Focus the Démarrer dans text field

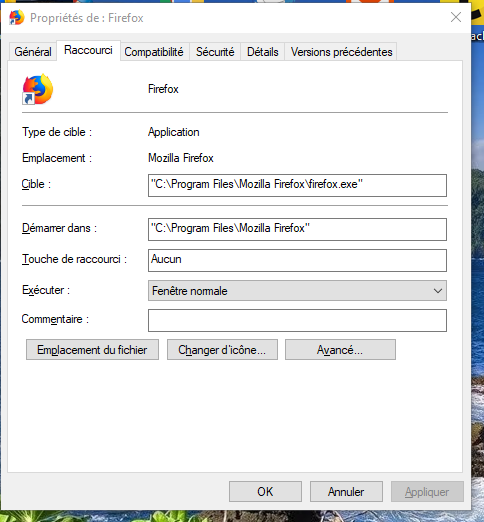297,229
